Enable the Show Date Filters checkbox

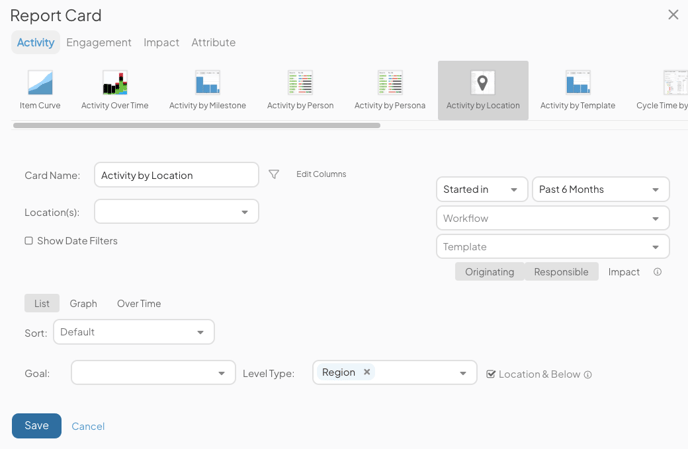[x=29, y=241]
